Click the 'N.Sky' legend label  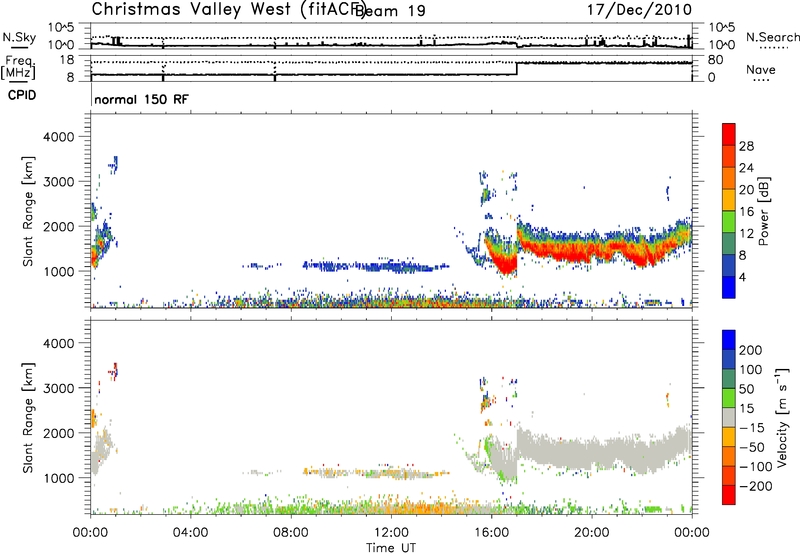(x=19, y=37)
